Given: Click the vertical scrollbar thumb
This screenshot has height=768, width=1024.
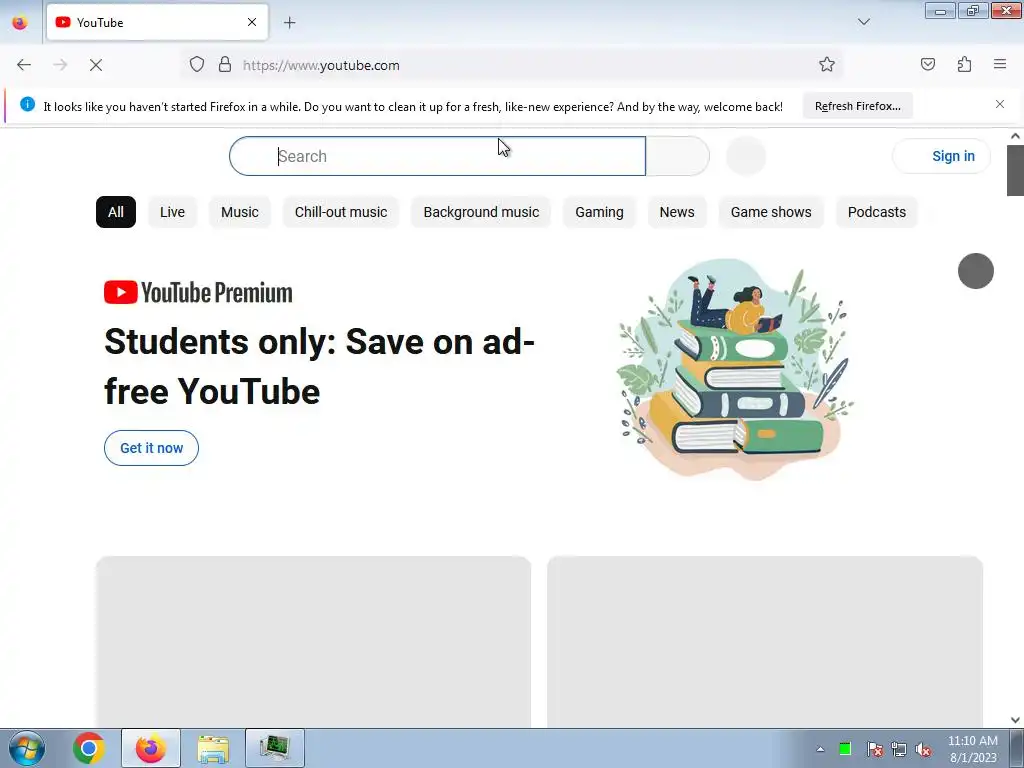Looking at the screenshot, I should coord(1015,170).
